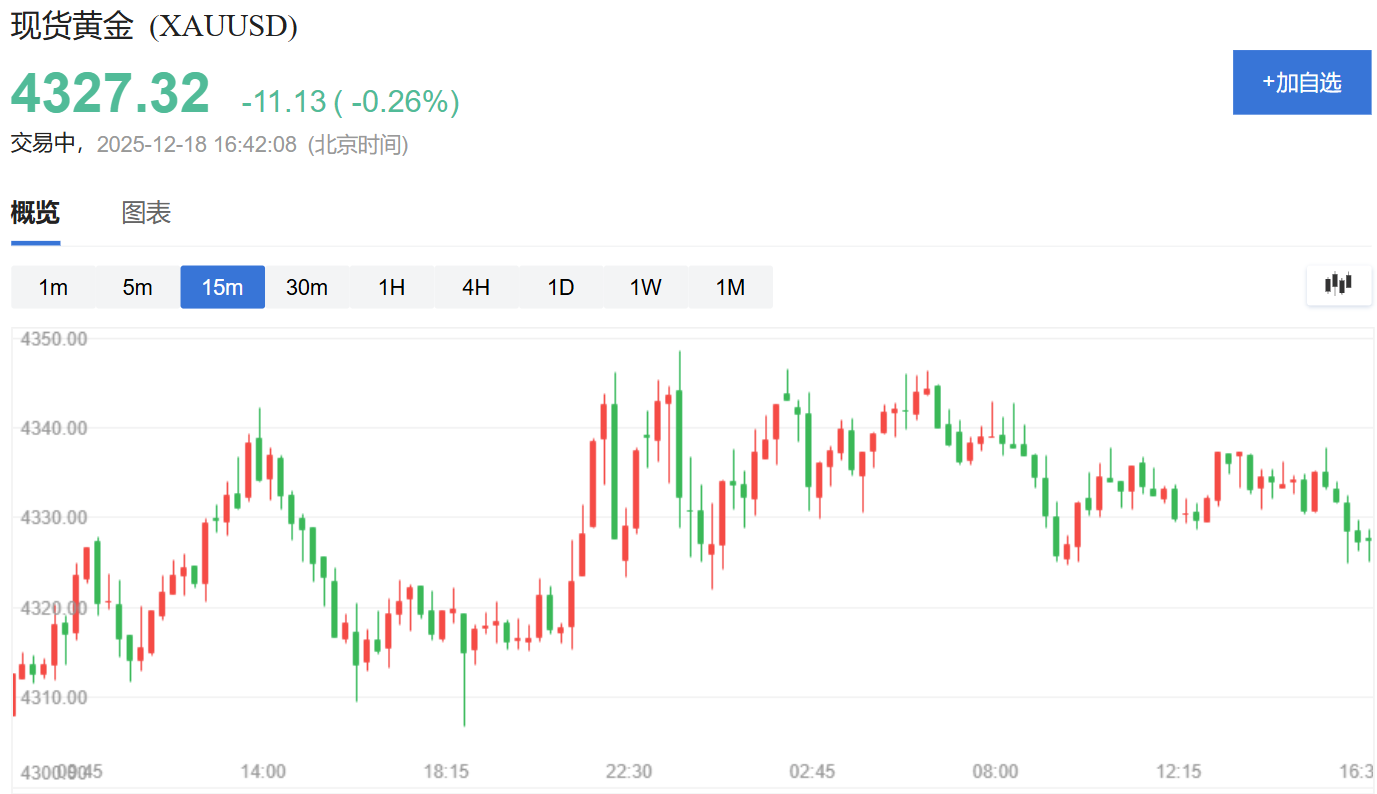
Task: Open the candlestick chart type icon
Action: [x=1339, y=285]
